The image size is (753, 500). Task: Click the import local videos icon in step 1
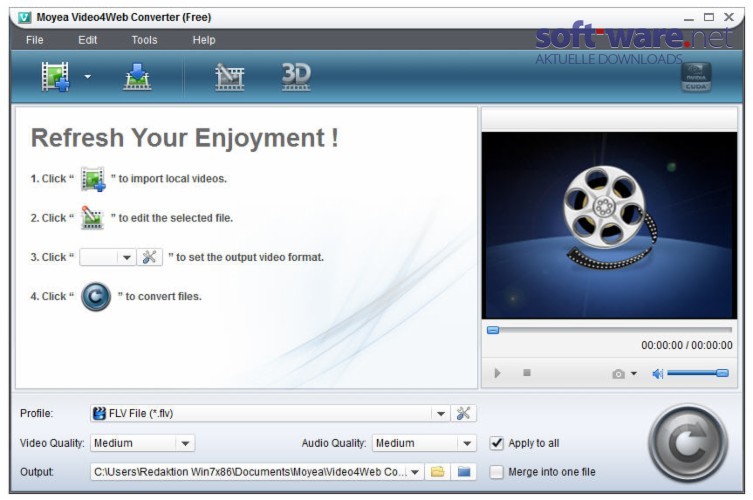[93, 179]
